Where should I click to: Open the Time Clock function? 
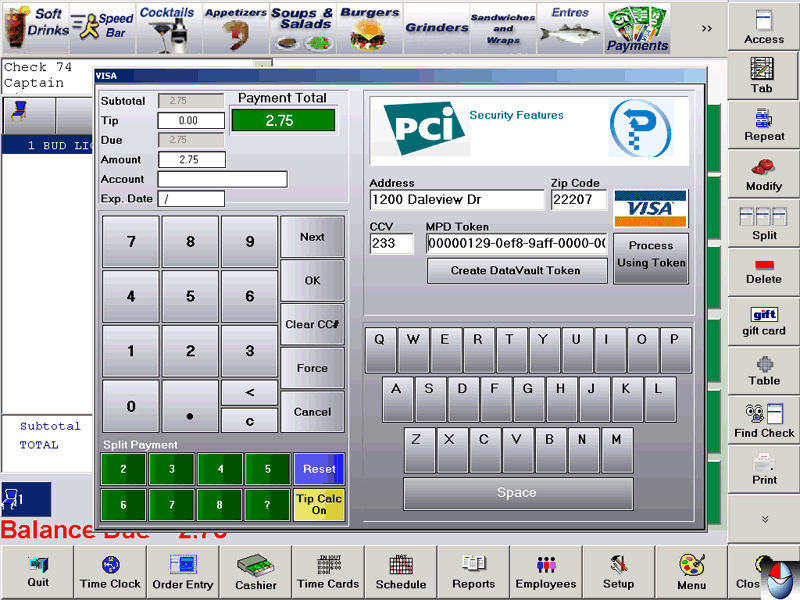coord(110,572)
